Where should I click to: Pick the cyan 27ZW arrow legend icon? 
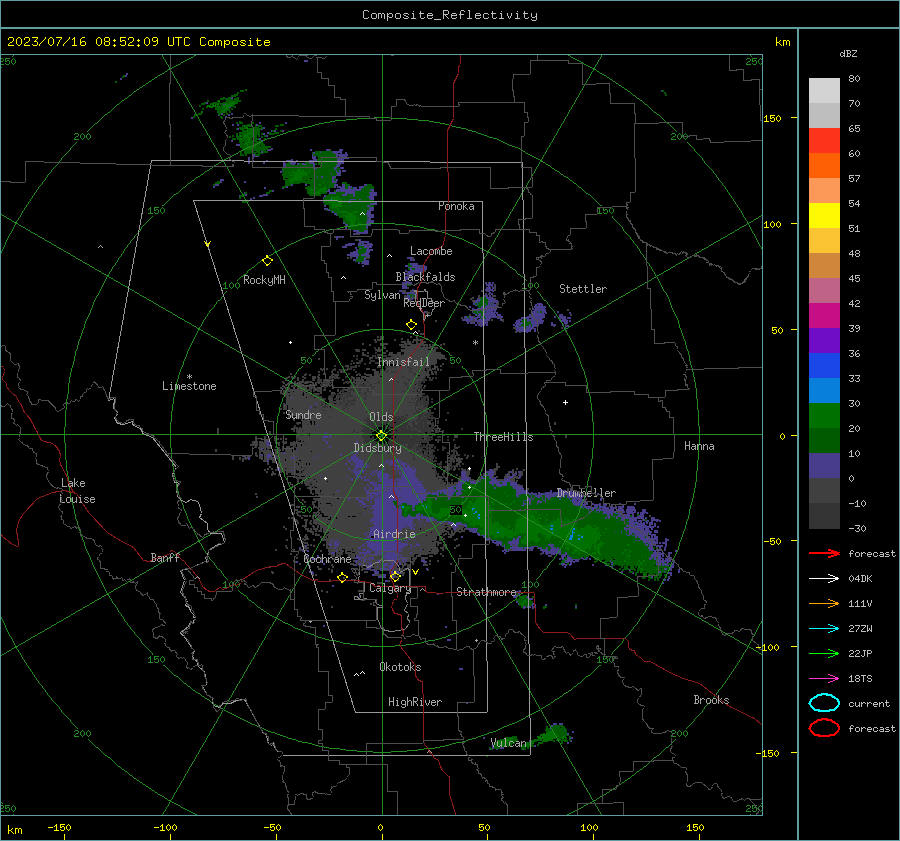(824, 629)
